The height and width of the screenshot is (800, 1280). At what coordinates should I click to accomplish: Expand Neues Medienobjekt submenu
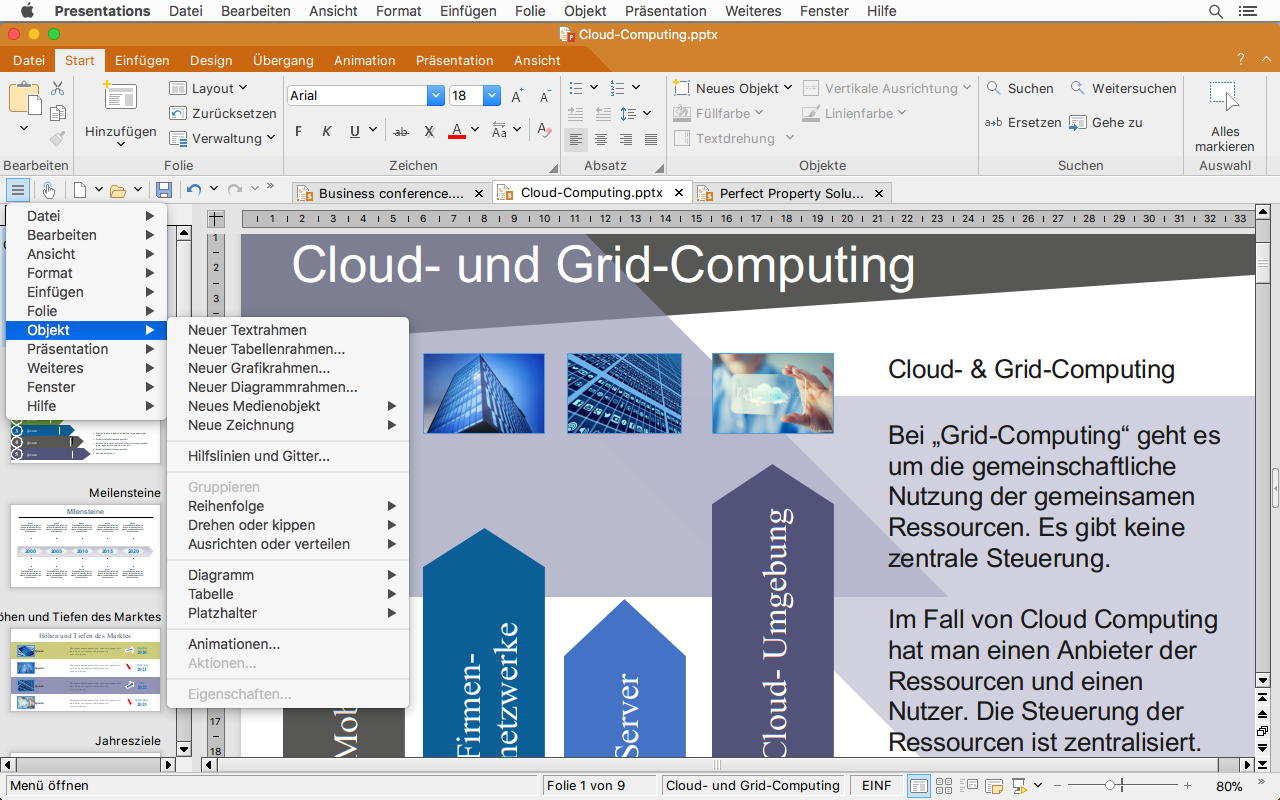click(x=288, y=406)
